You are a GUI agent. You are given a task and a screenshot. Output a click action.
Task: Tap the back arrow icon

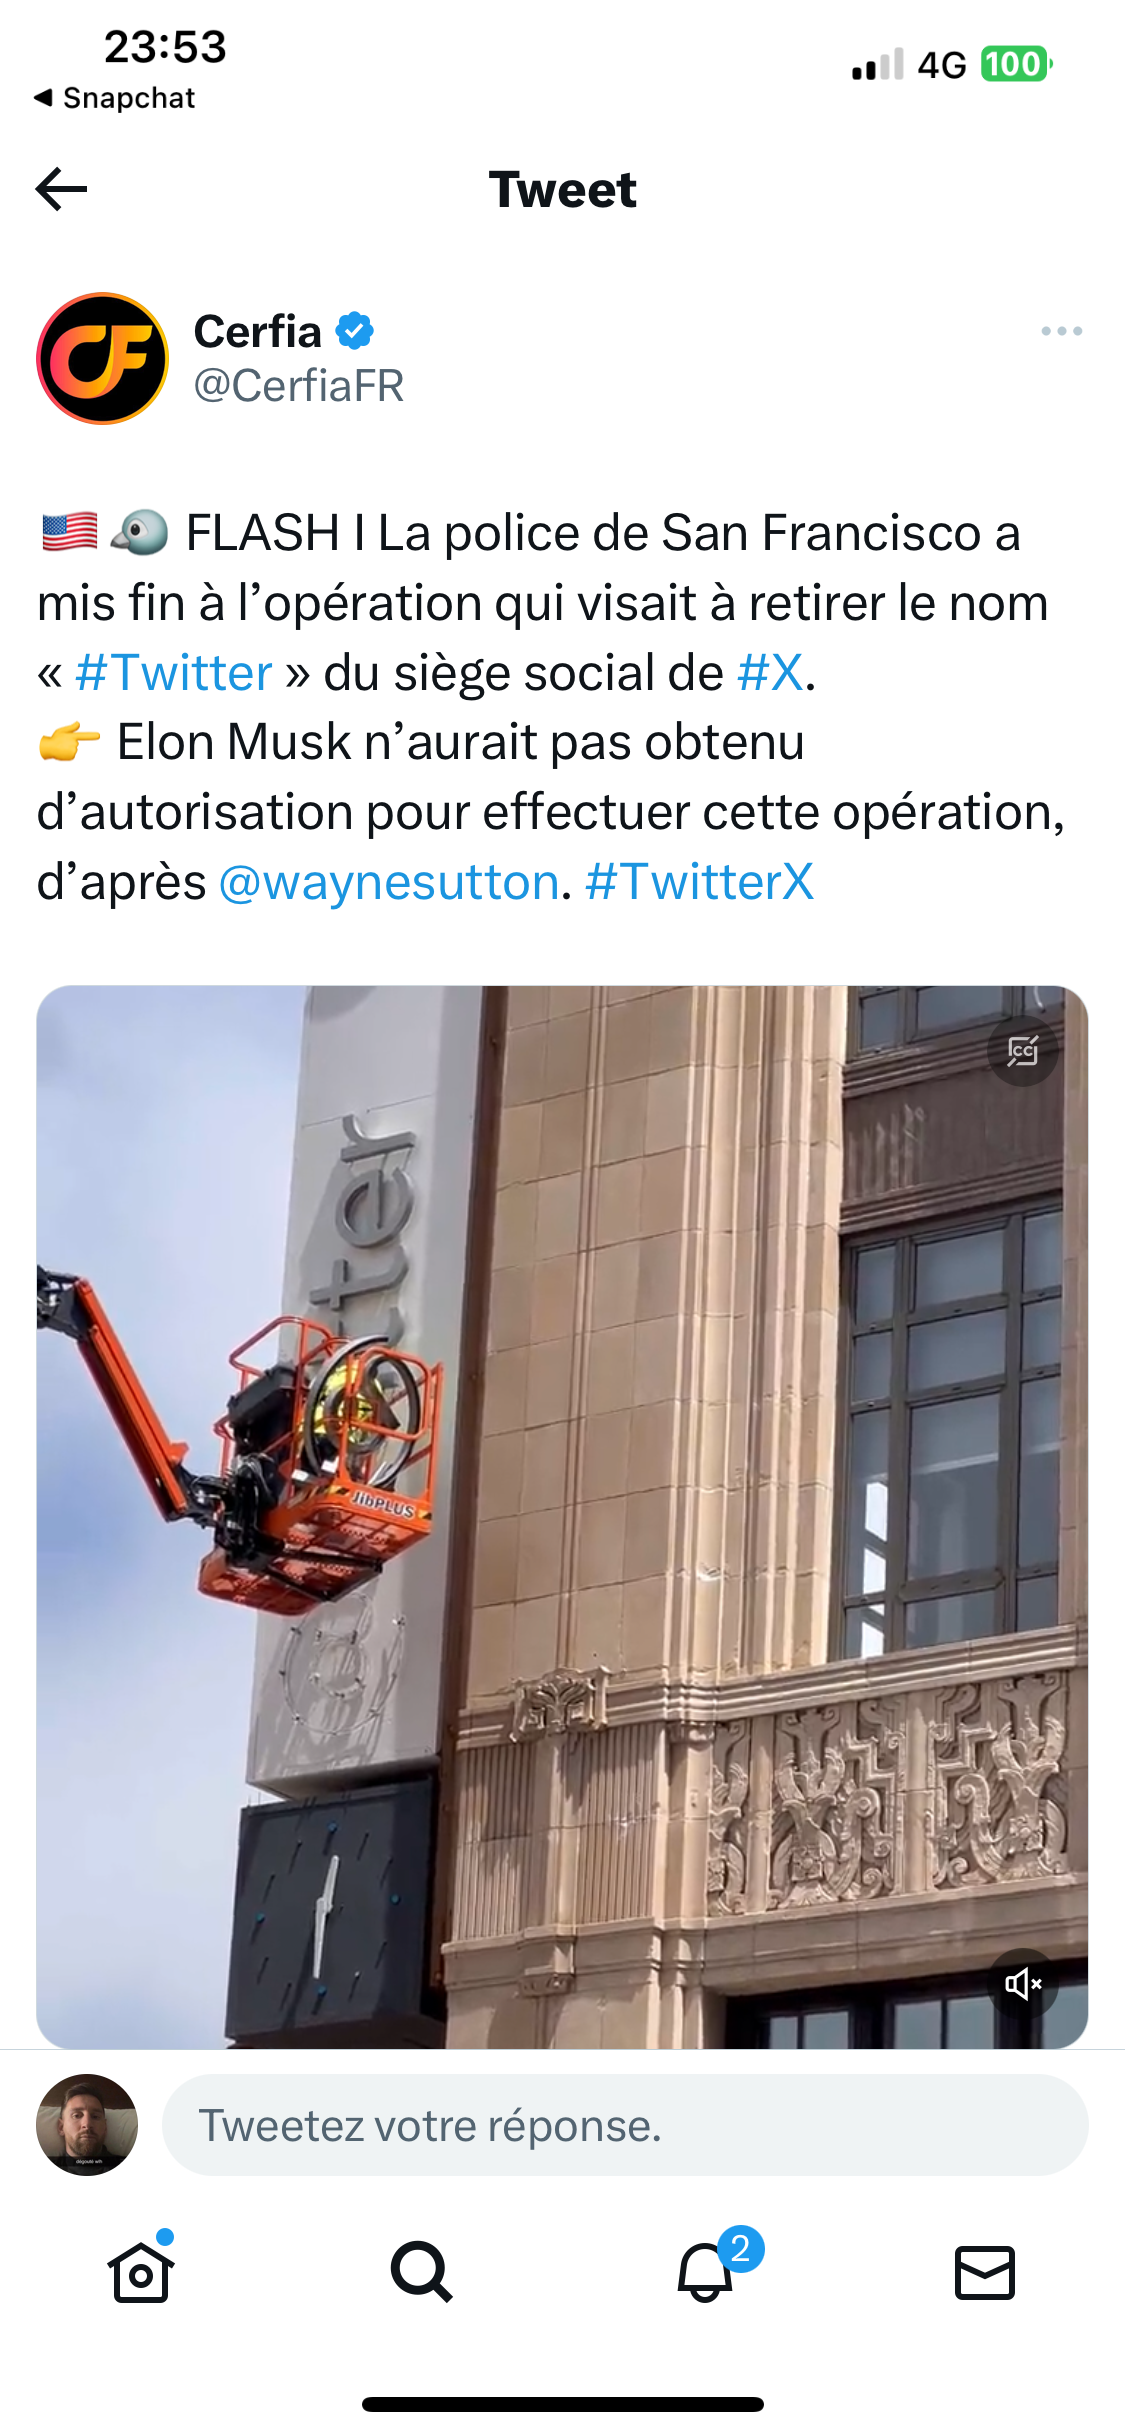62,189
